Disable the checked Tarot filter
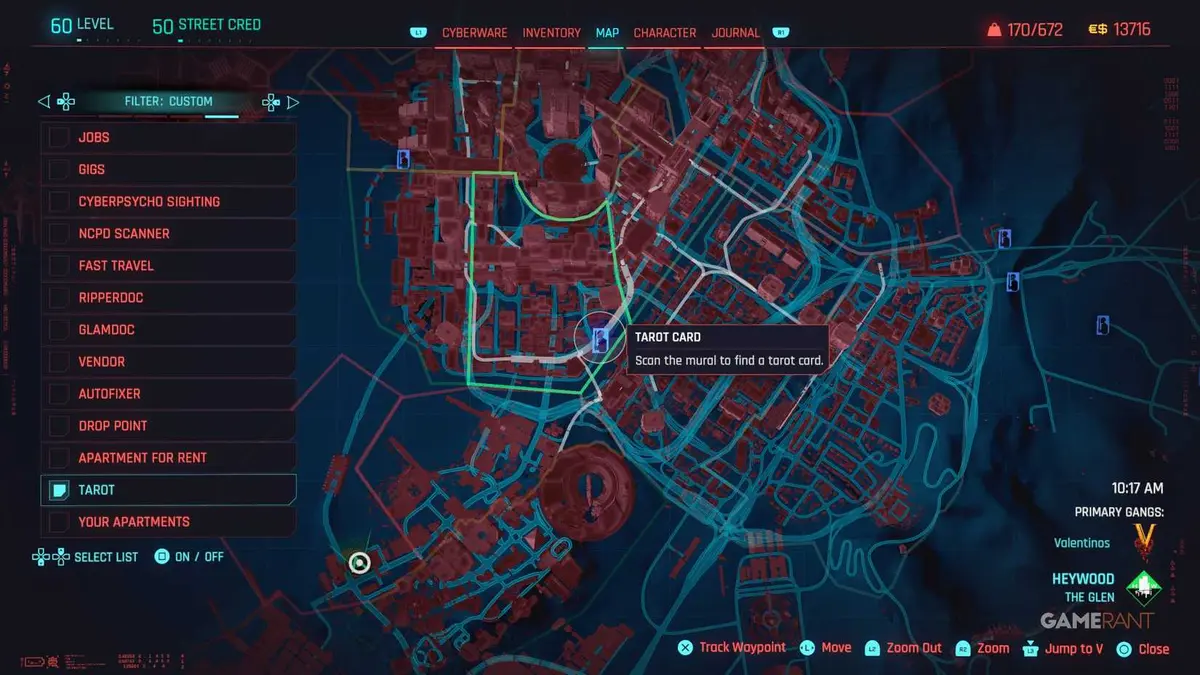The image size is (1200, 675). [x=59, y=489]
